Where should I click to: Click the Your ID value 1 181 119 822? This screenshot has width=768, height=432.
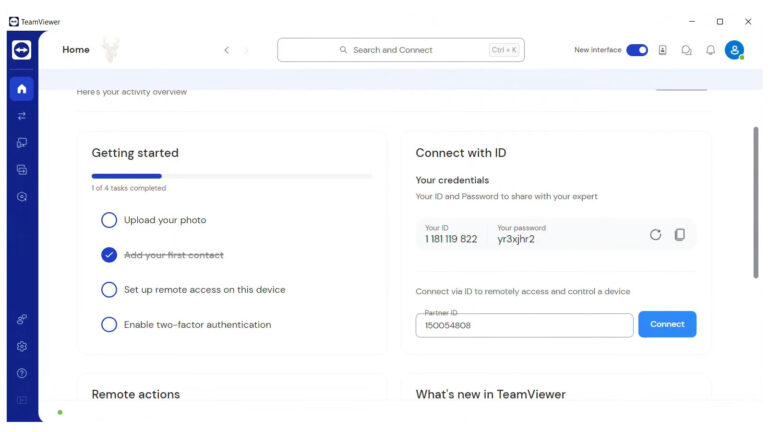point(451,239)
